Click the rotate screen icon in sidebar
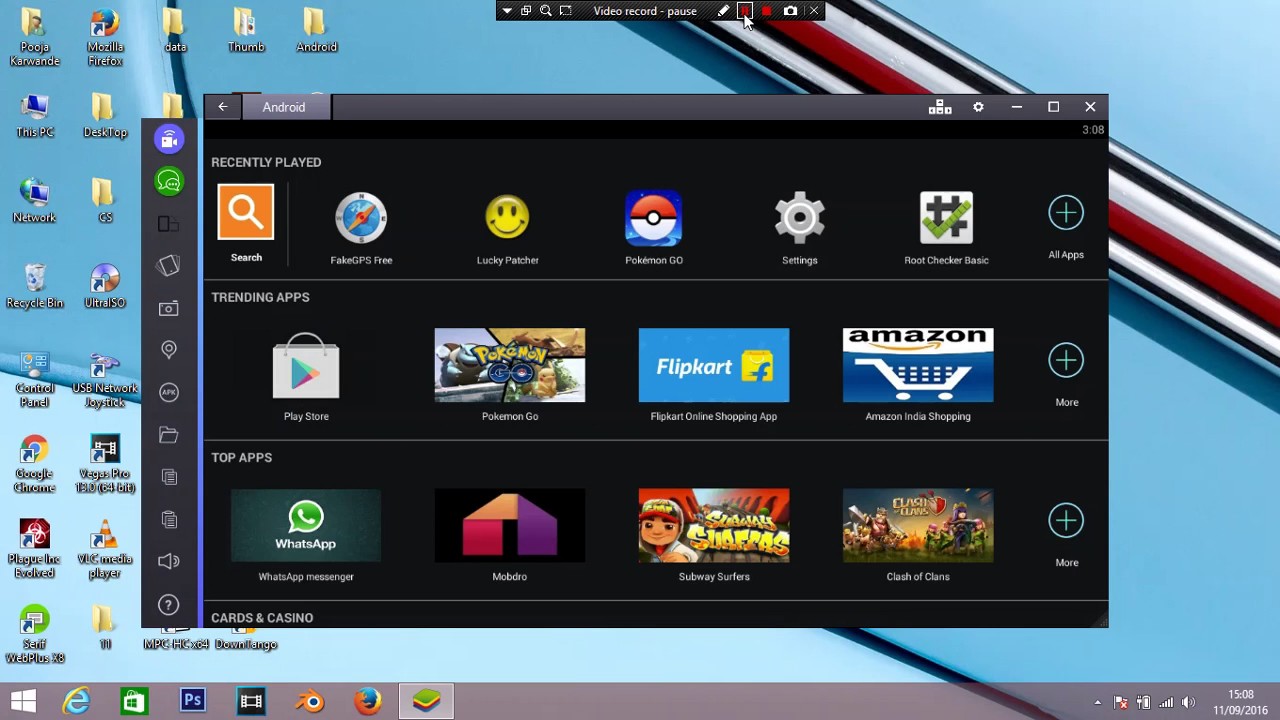Image resolution: width=1280 pixels, height=720 pixels. tap(169, 223)
